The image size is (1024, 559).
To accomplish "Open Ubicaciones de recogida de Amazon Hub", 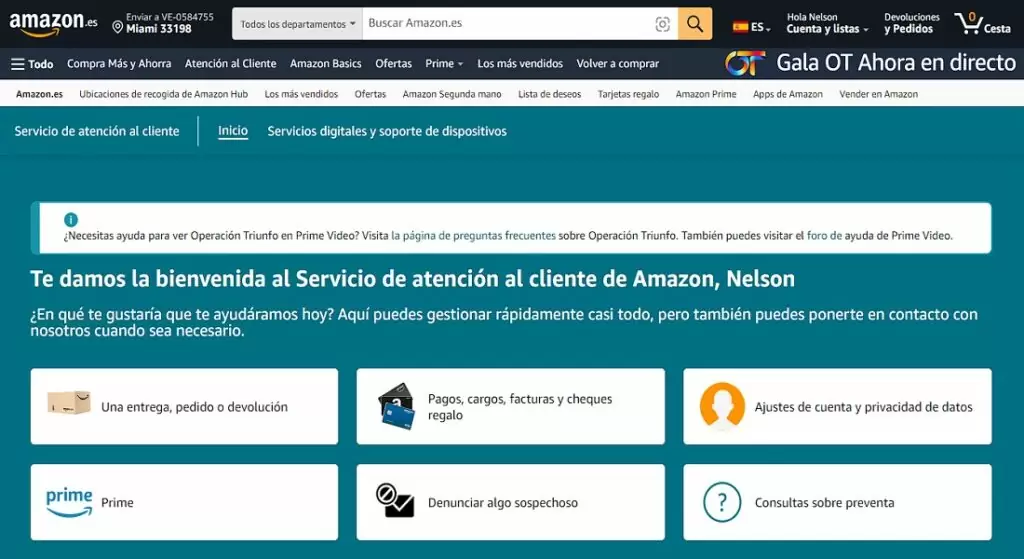I will click(x=163, y=94).
